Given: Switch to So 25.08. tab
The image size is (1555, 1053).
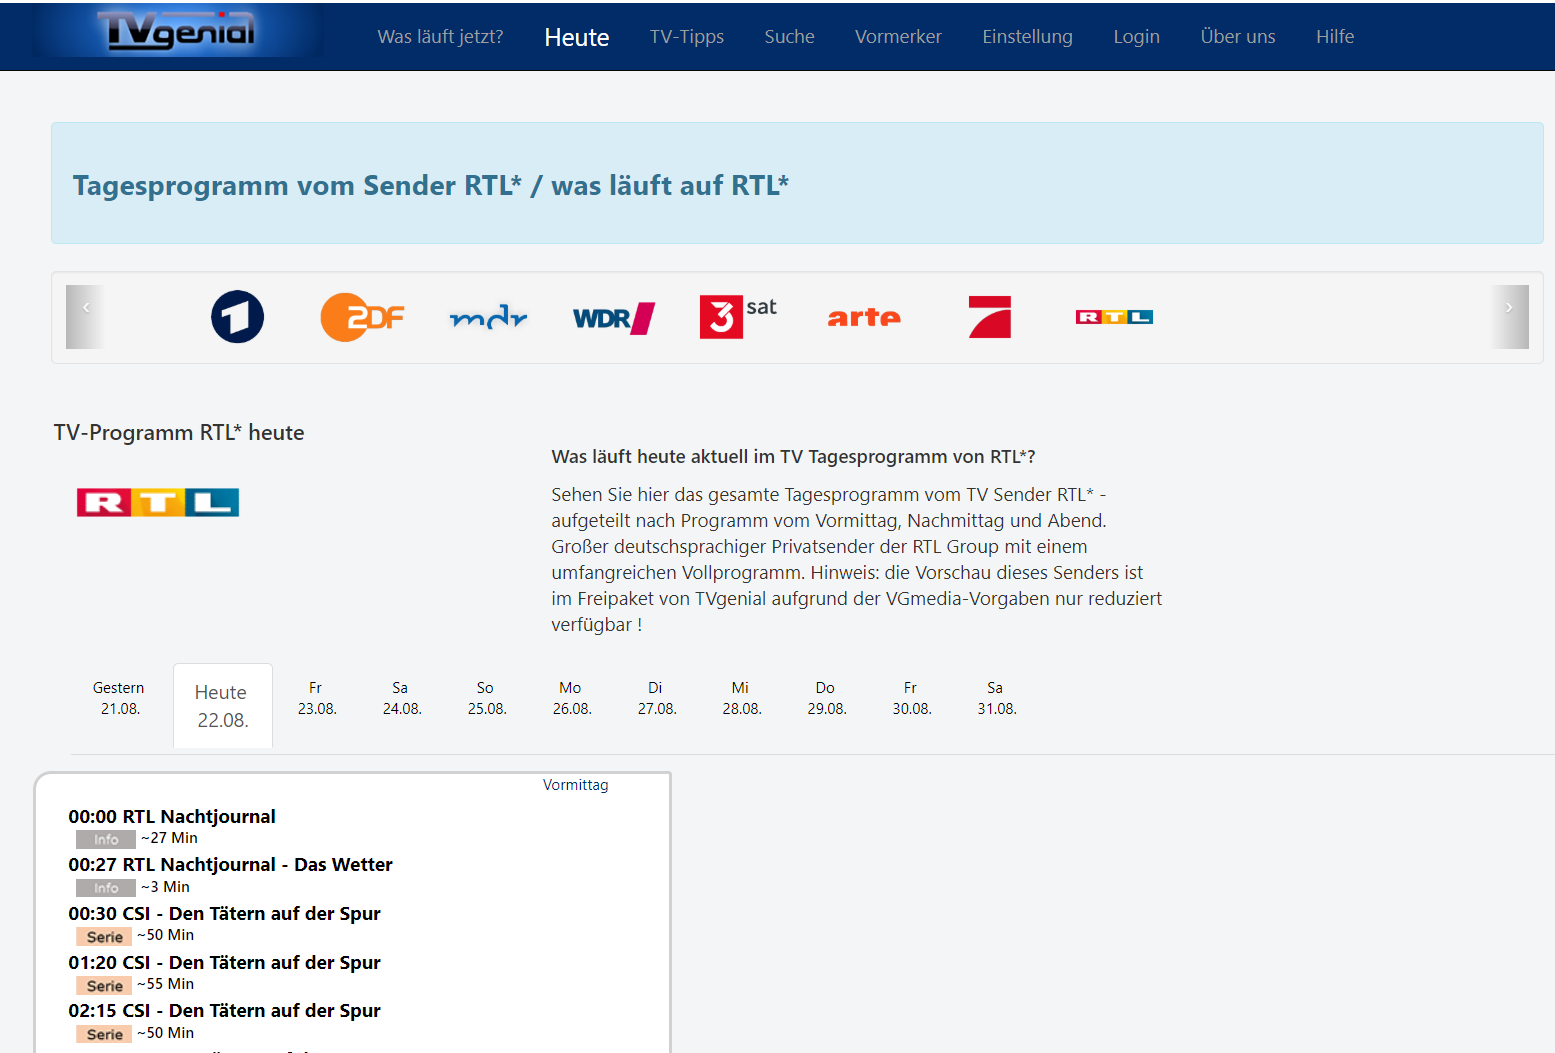Looking at the screenshot, I should (x=486, y=698).
